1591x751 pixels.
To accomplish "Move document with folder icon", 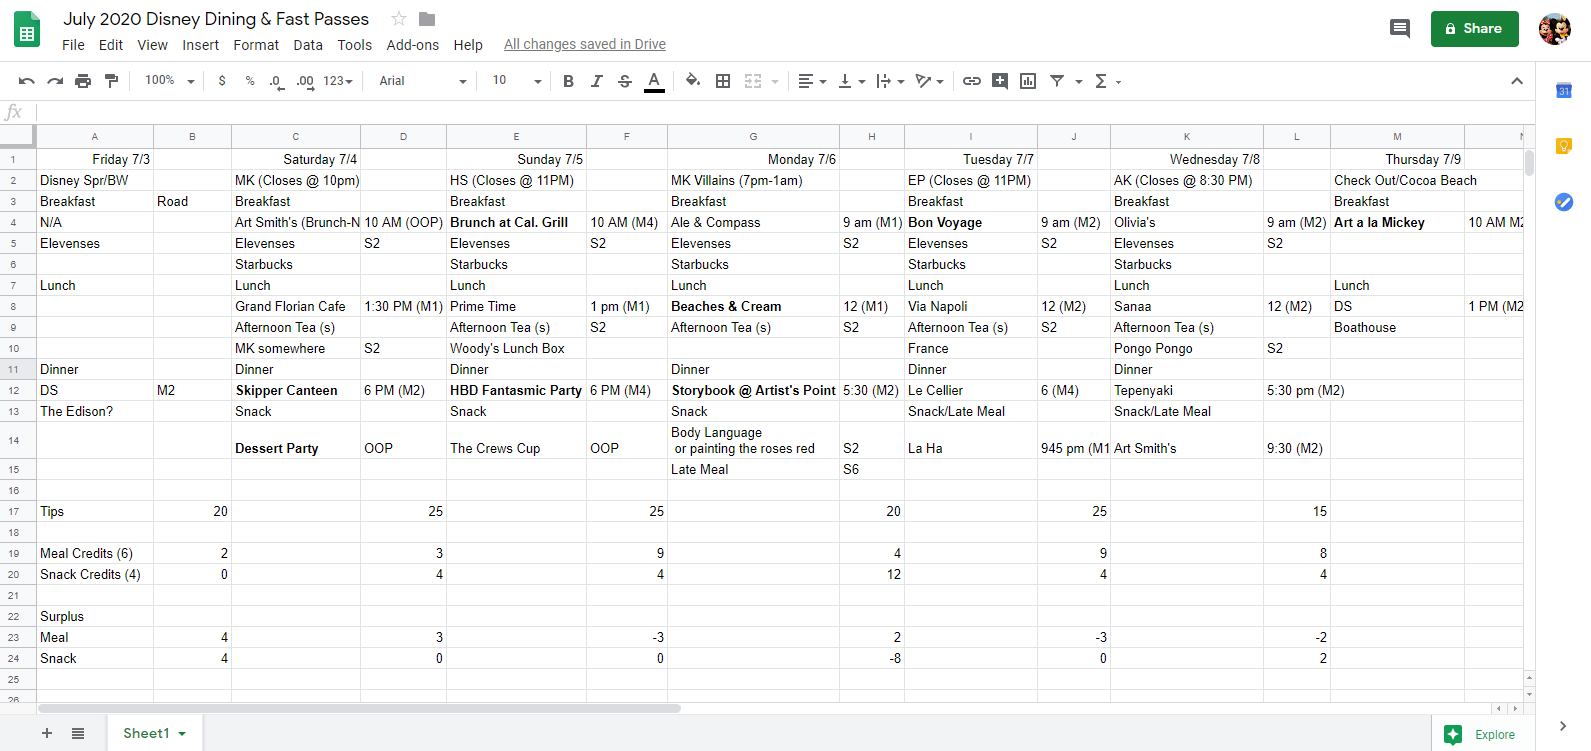I will (x=427, y=19).
